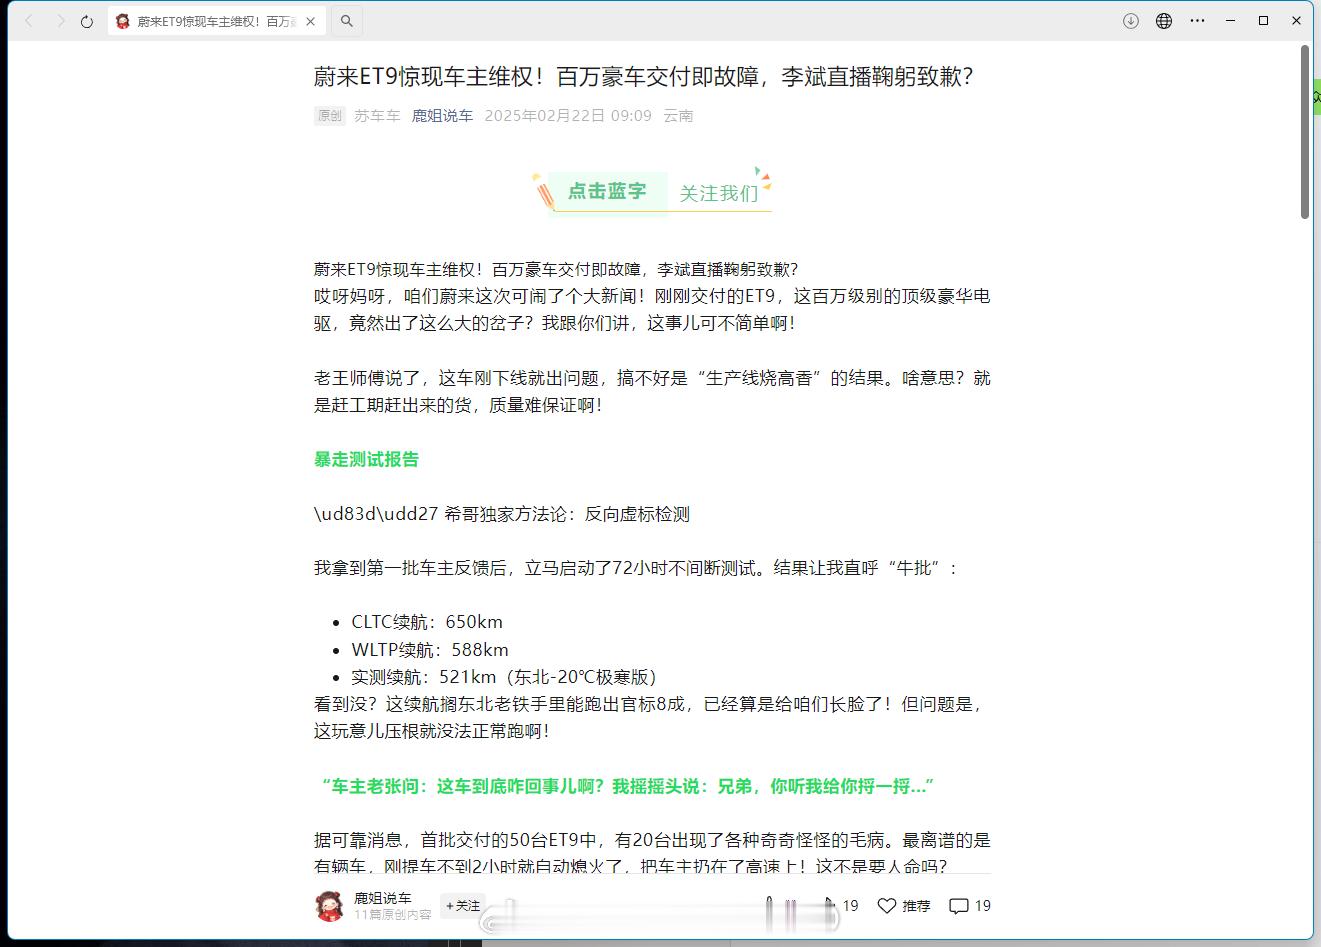Viewport: 1321px width, 947px height.
Task: Click the article headline 蔚来ET9惊现车主维权
Action: [x=643, y=77]
